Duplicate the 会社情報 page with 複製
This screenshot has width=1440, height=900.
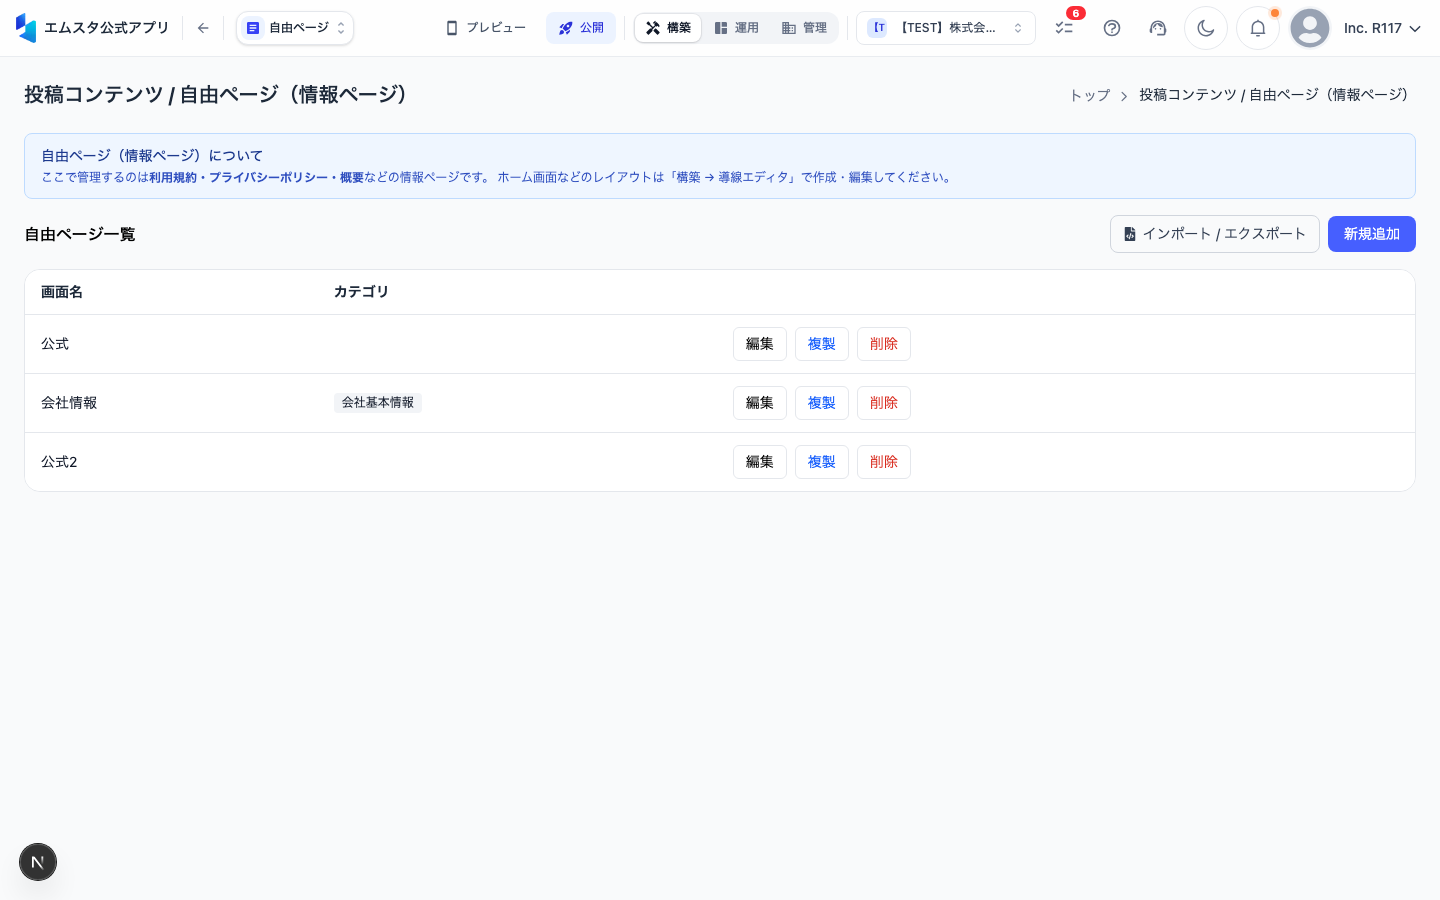tap(822, 403)
